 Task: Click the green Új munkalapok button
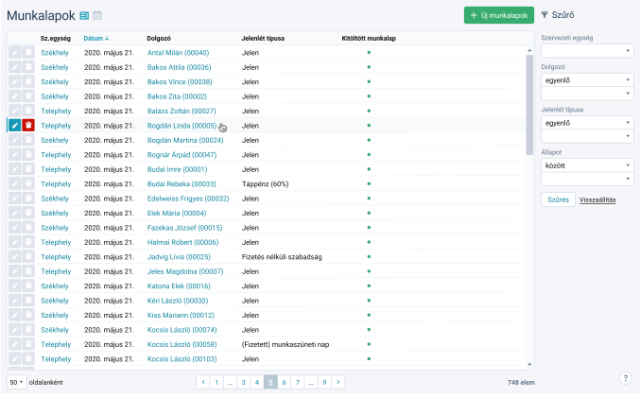pyautogui.click(x=499, y=15)
